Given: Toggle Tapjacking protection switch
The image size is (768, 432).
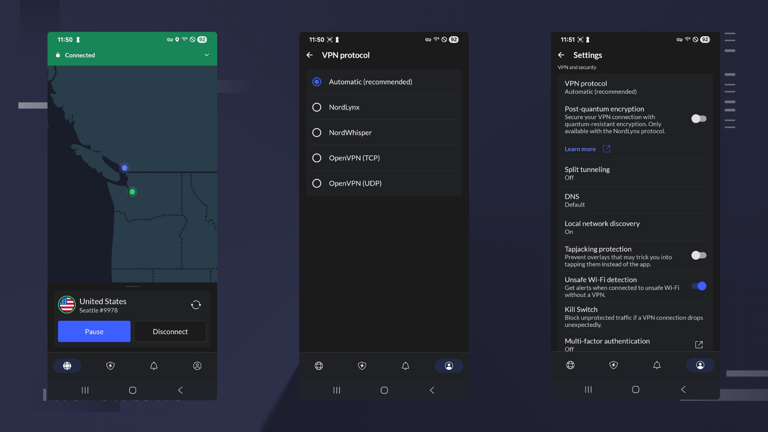Looking at the screenshot, I should pyautogui.click(x=699, y=255).
